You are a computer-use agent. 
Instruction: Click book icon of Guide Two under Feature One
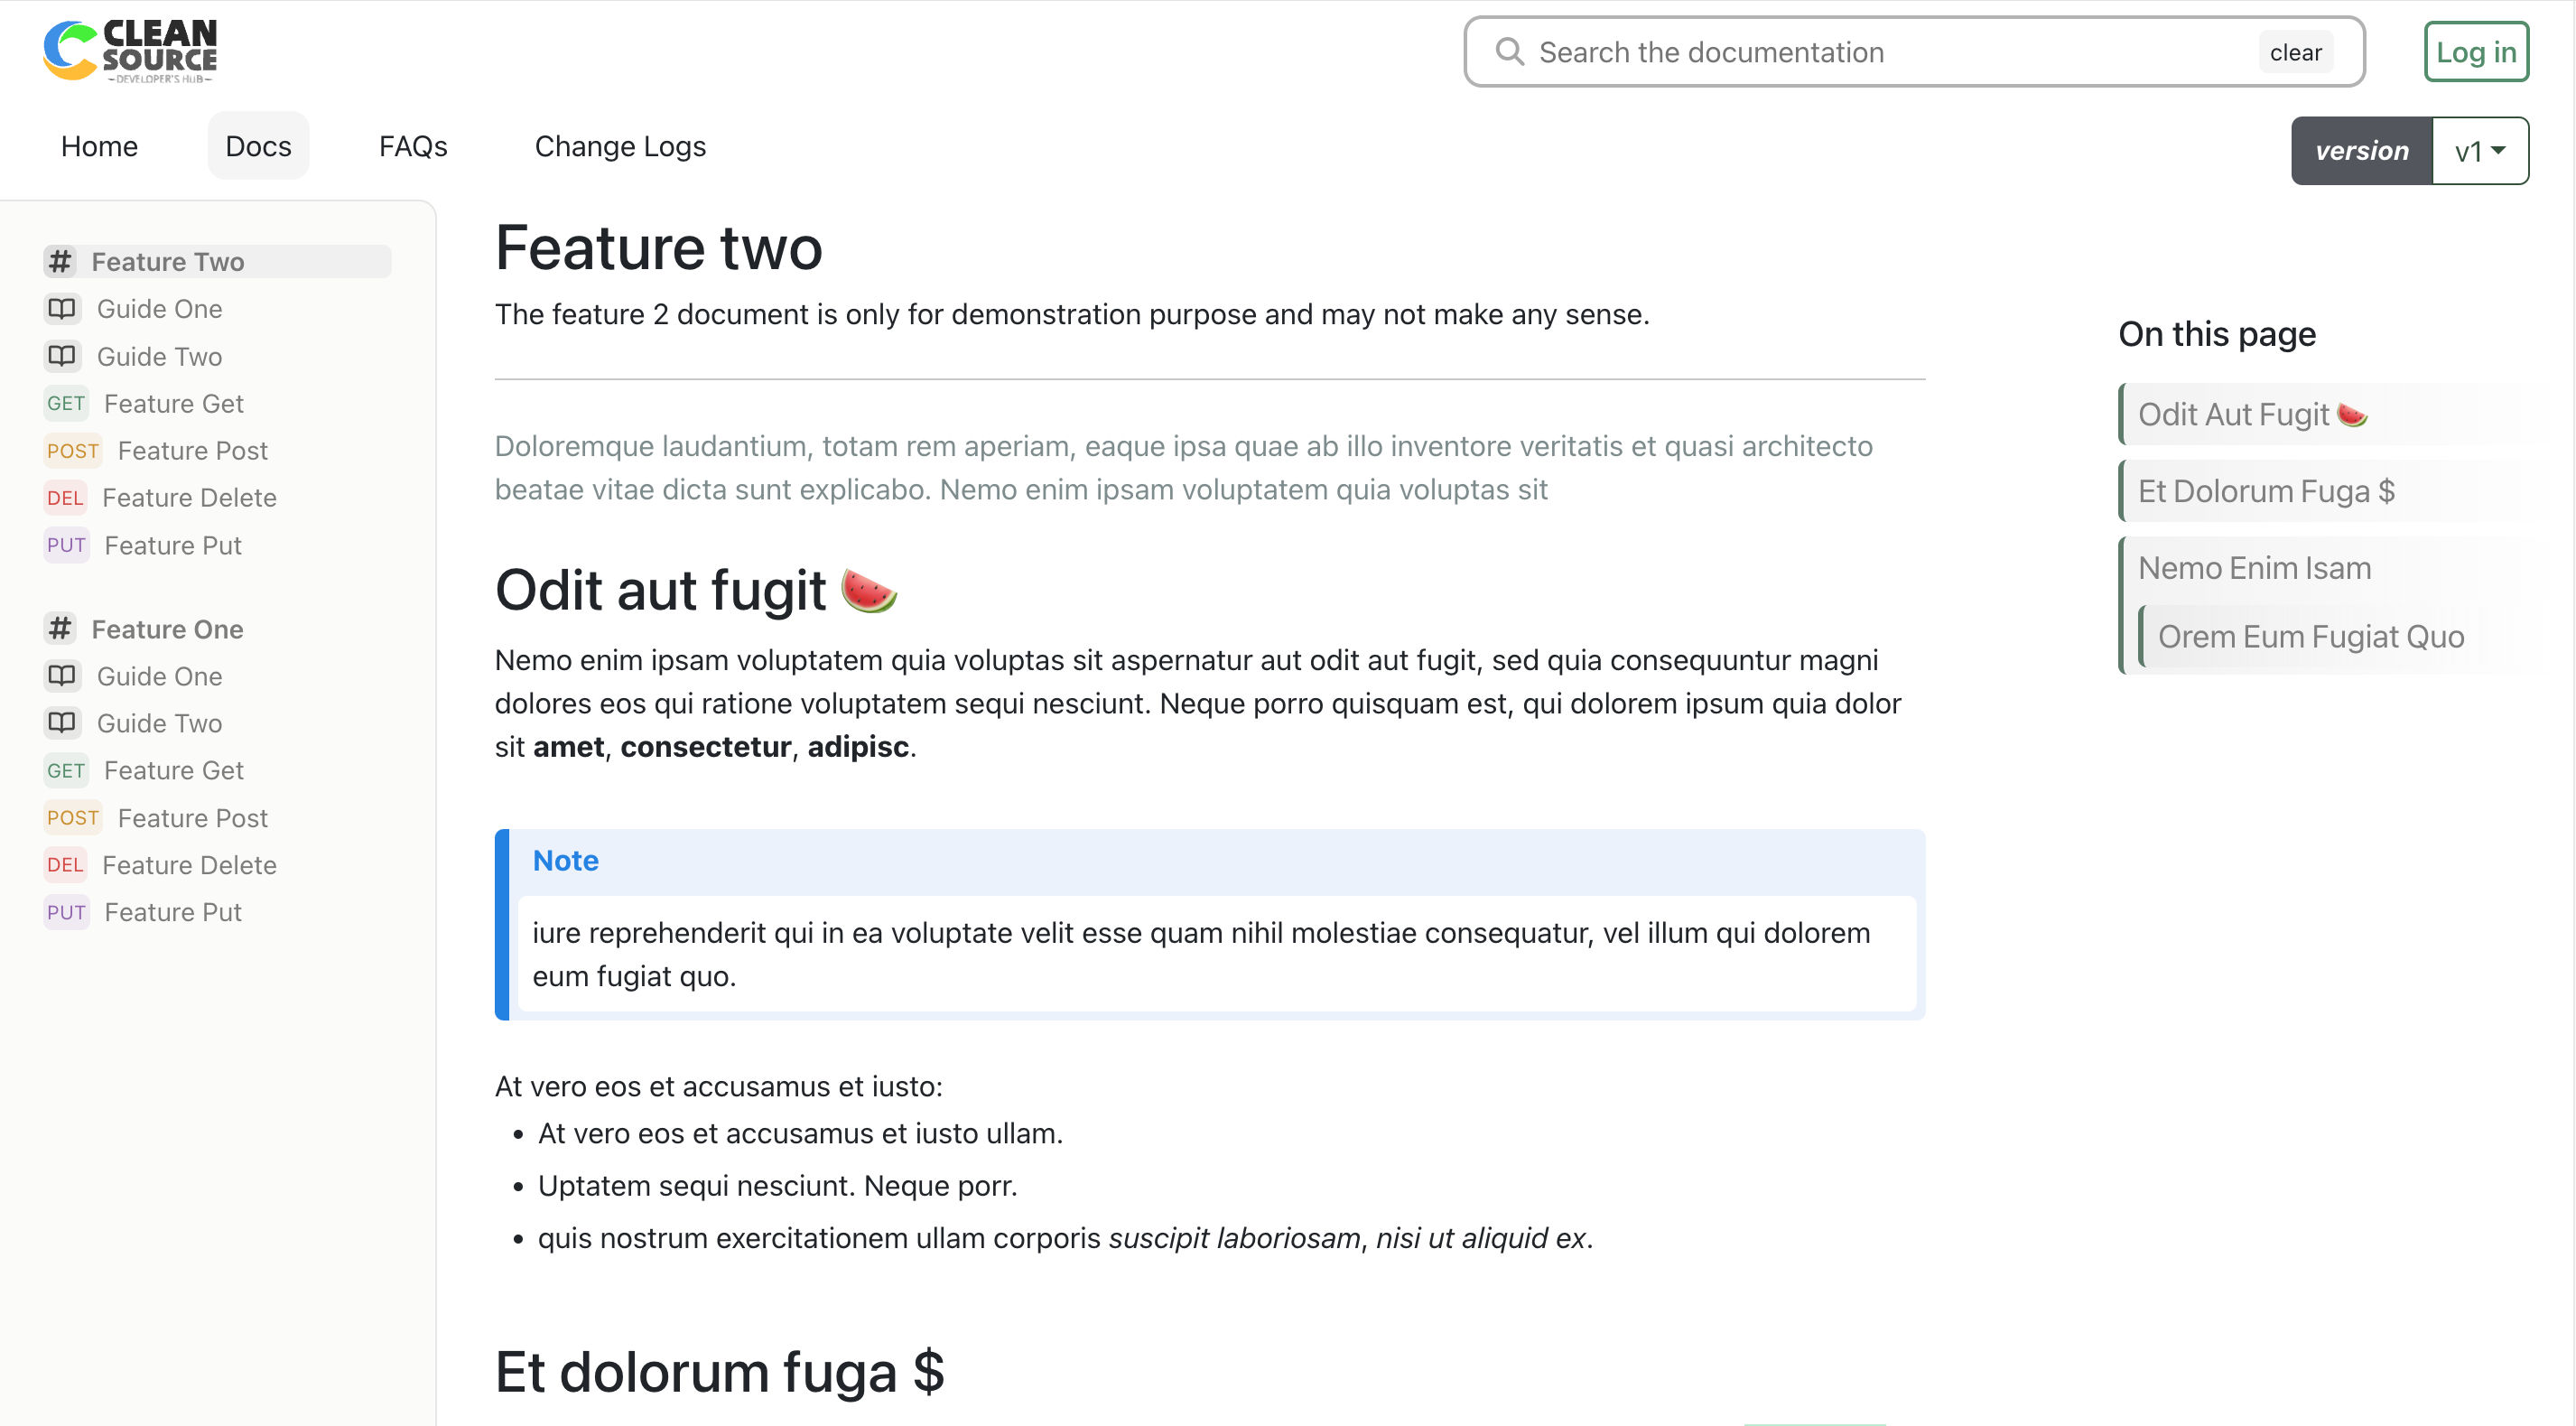pyautogui.click(x=62, y=723)
